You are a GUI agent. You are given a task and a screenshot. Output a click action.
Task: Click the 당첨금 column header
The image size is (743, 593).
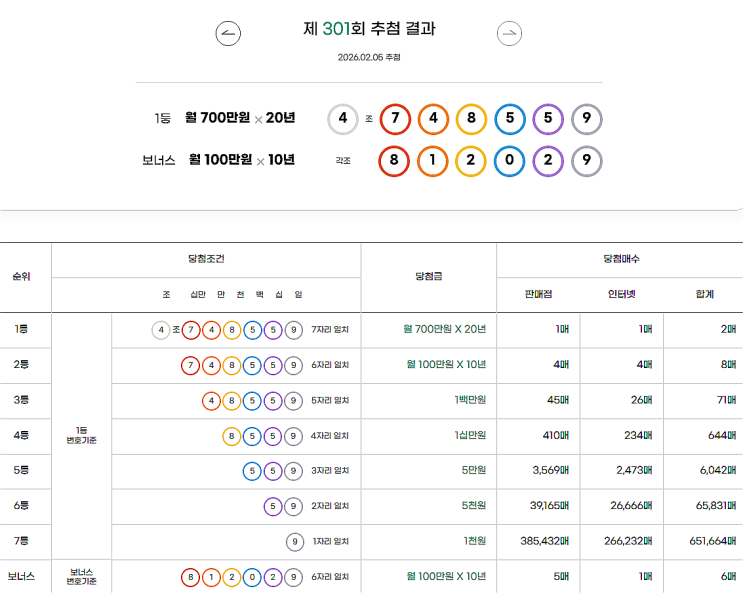pyautogui.click(x=429, y=276)
